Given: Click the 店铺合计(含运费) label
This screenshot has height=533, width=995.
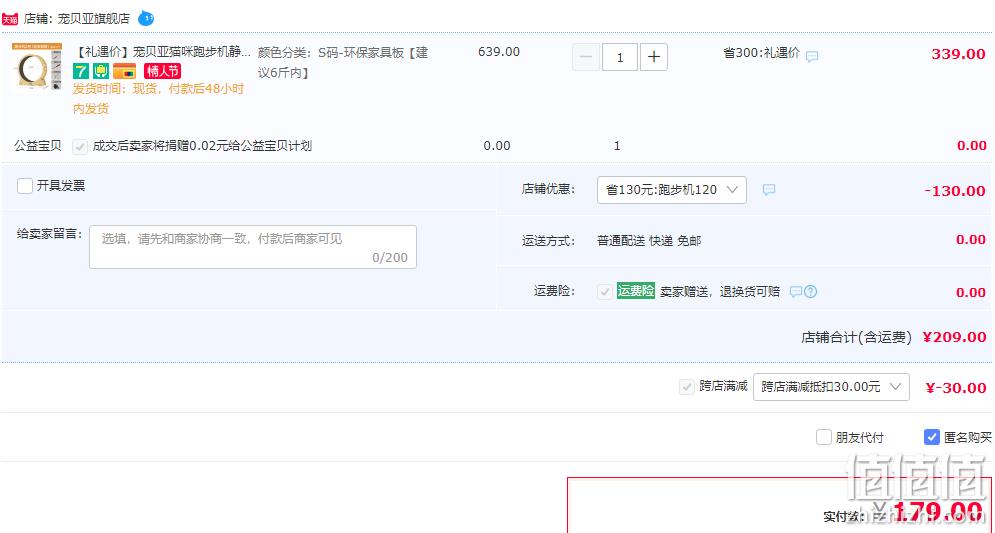Looking at the screenshot, I should [x=857, y=338].
